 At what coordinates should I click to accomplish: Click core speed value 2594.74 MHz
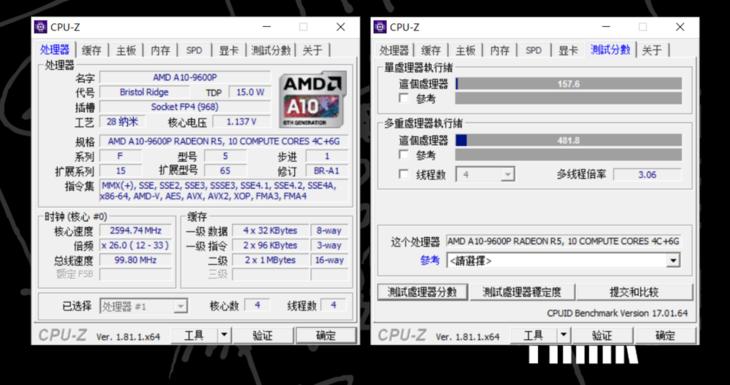pos(135,230)
